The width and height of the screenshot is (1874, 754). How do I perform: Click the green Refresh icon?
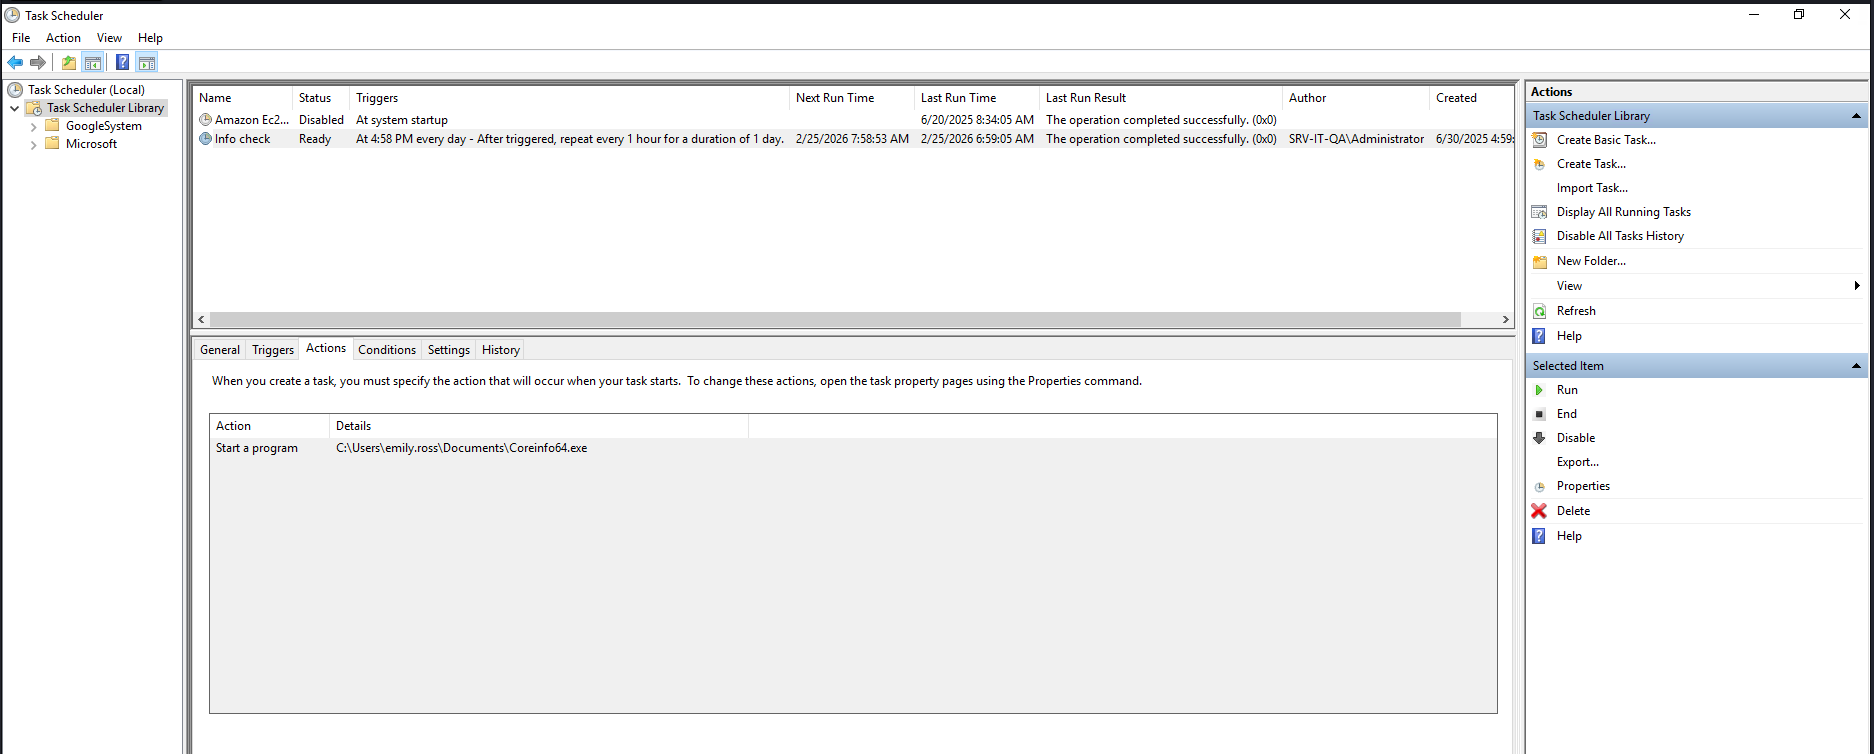1540,311
